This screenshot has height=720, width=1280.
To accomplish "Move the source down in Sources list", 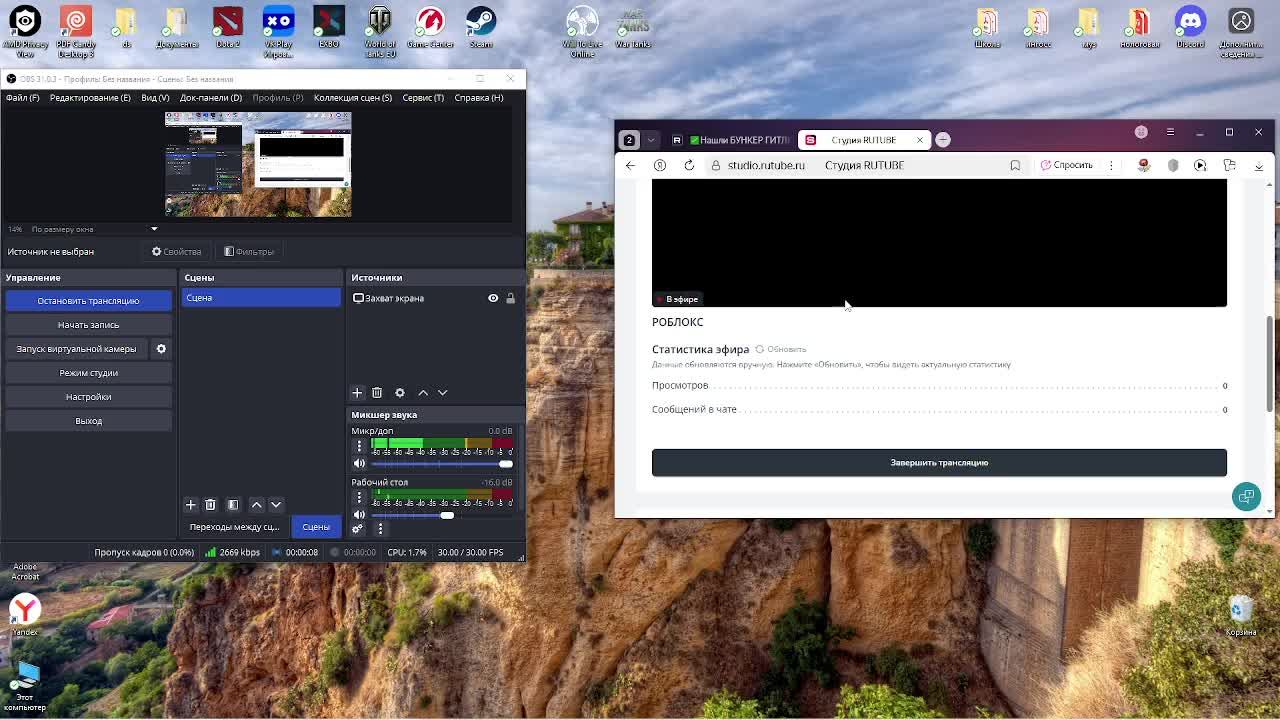I will point(443,393).
